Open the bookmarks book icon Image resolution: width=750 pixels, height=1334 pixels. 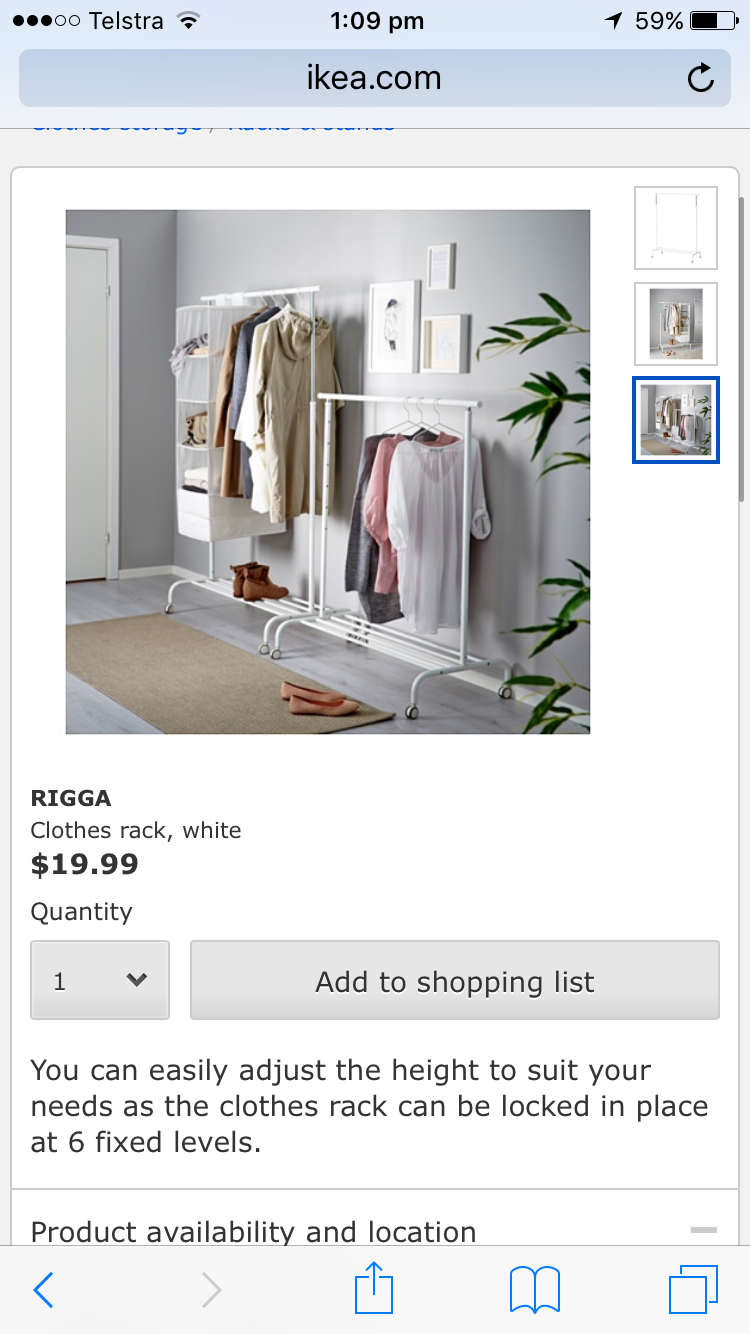point(535,1290)
